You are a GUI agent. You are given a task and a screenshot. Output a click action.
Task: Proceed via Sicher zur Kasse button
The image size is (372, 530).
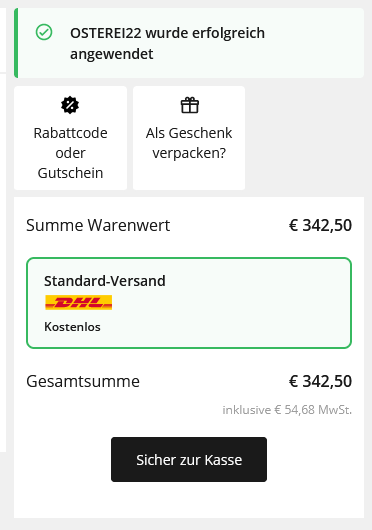[x=189, y=459]
